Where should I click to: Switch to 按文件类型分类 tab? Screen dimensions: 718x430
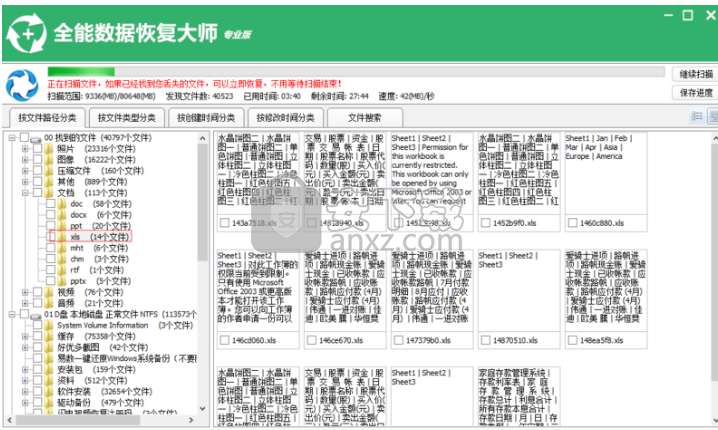126,118
